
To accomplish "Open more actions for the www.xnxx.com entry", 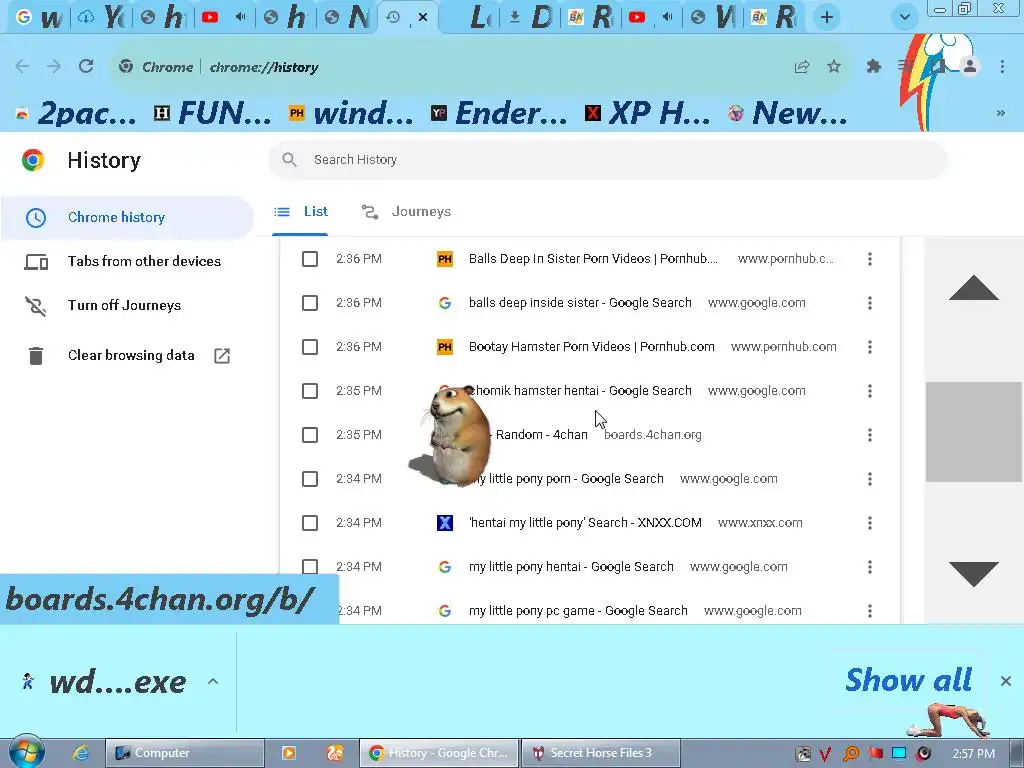I will tap(869, 523).
